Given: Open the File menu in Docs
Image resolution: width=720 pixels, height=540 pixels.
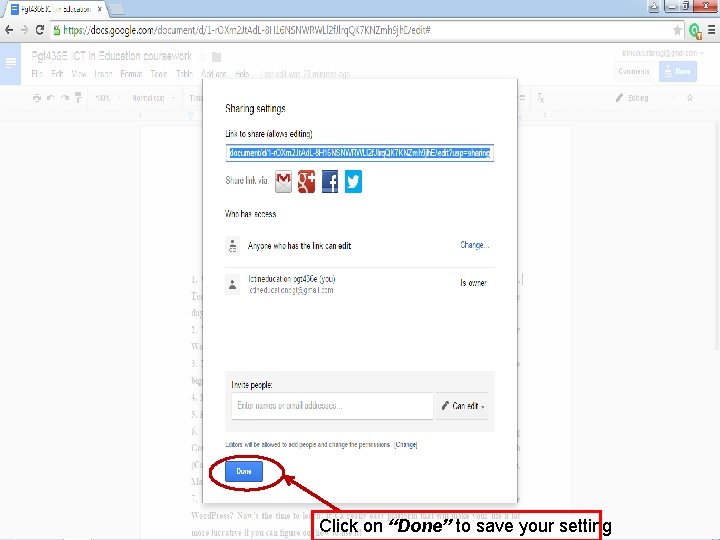Looking at the screenshot, I should 37,73.
